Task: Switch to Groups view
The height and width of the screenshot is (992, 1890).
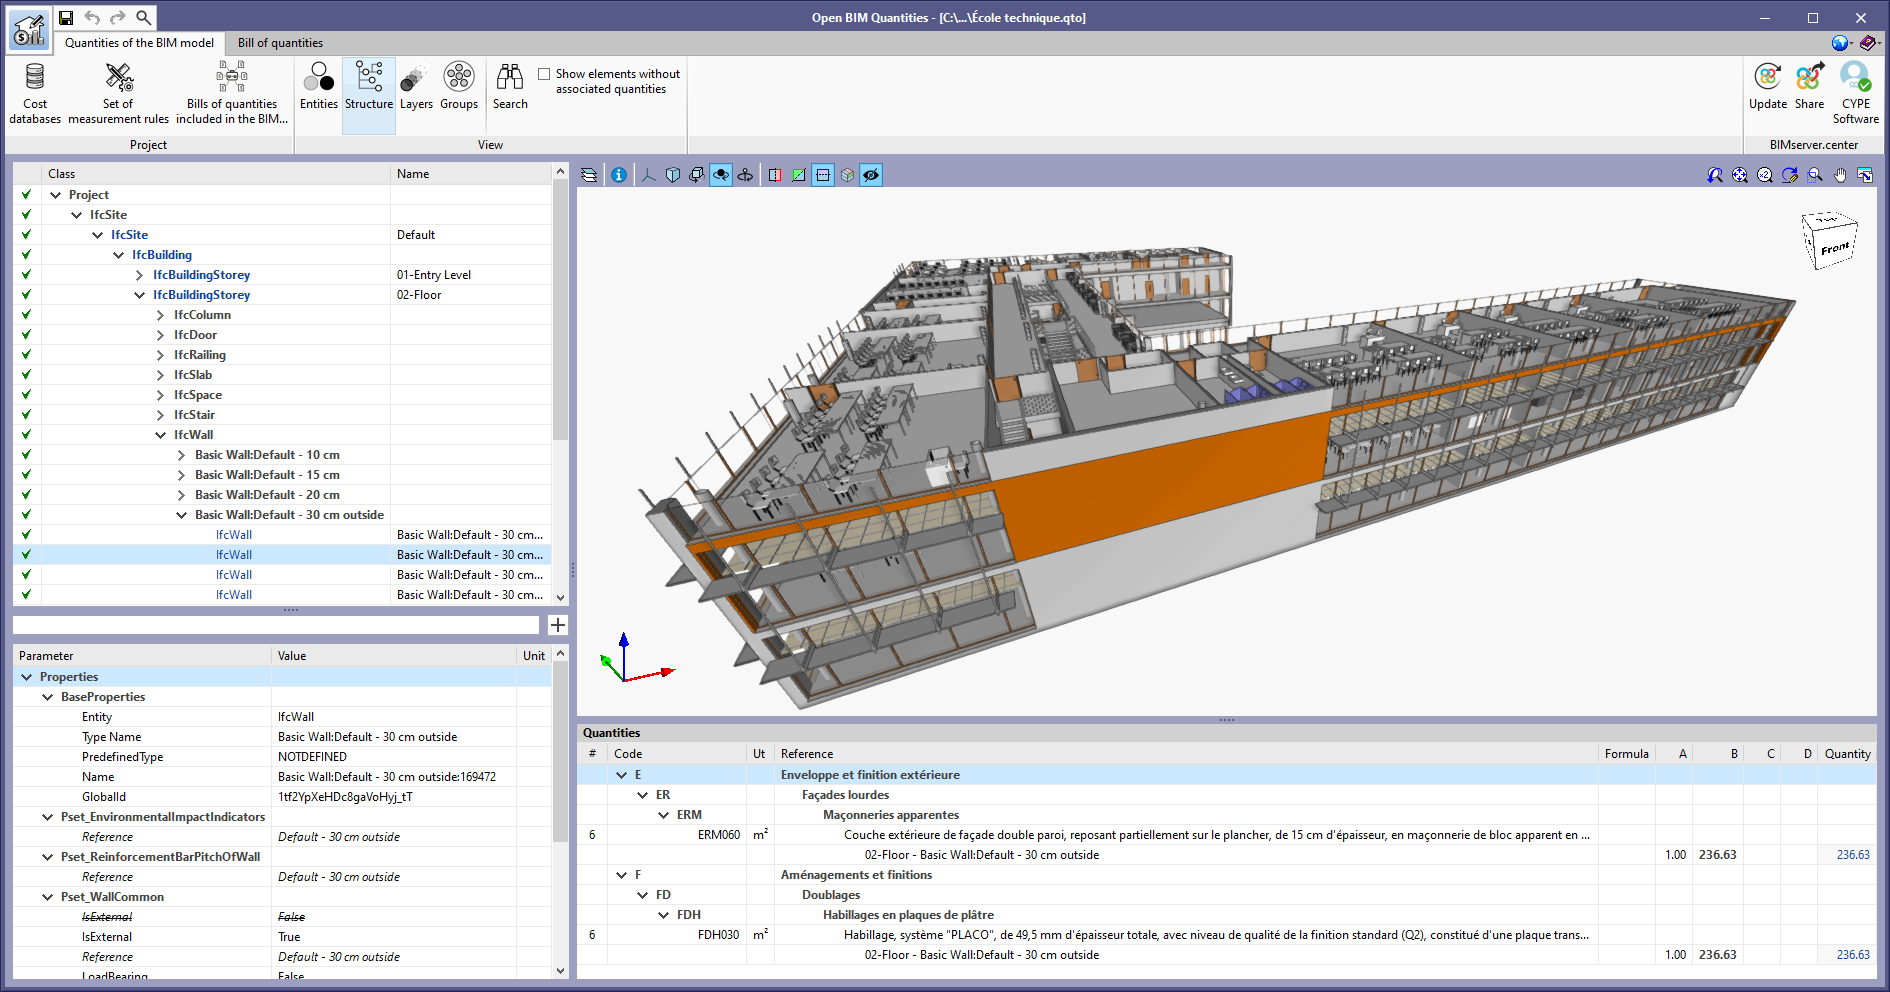Action: tap(459, 87)
